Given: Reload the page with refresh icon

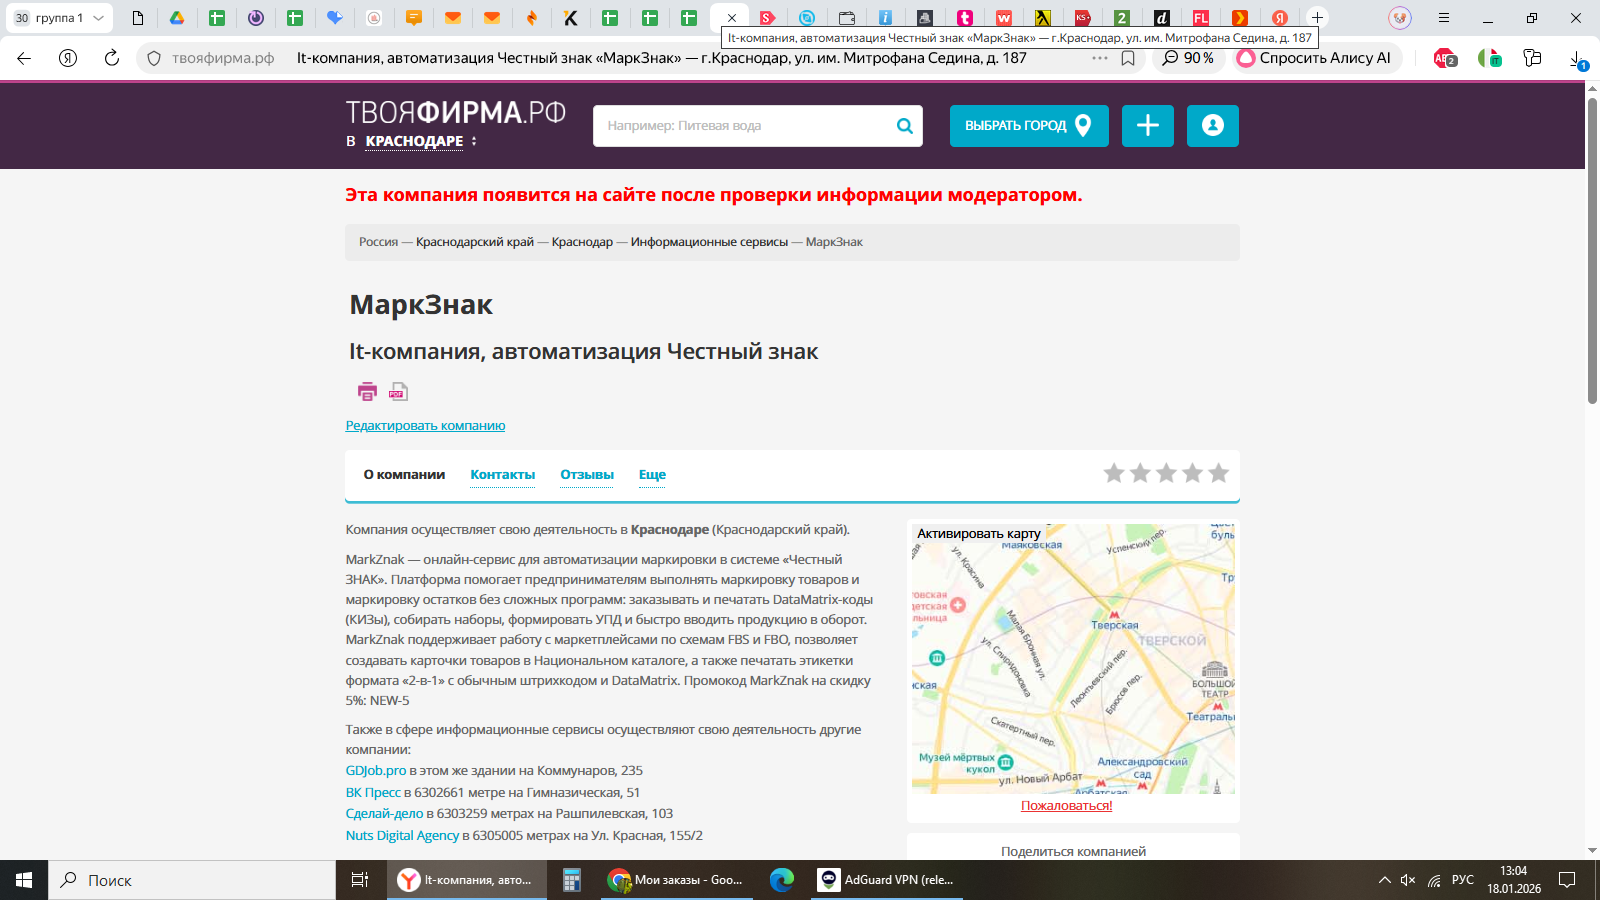Looking at the screenshot, I should (x=112, y=58).
